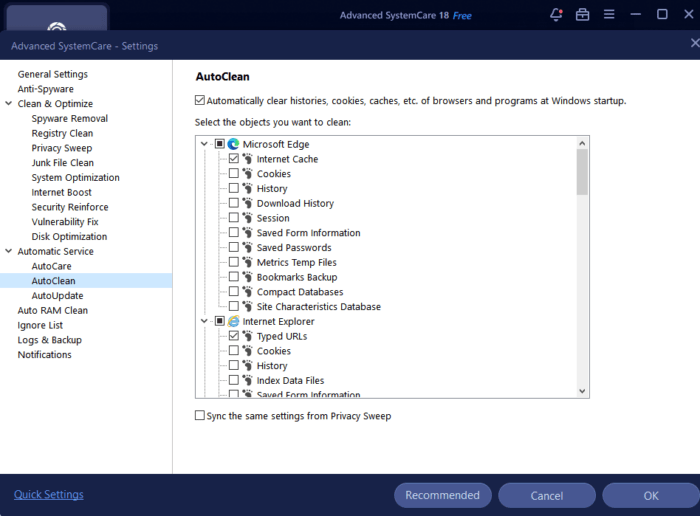
Task: Open the Privacy Sweep settings page
Action: (x=61, y=148)
